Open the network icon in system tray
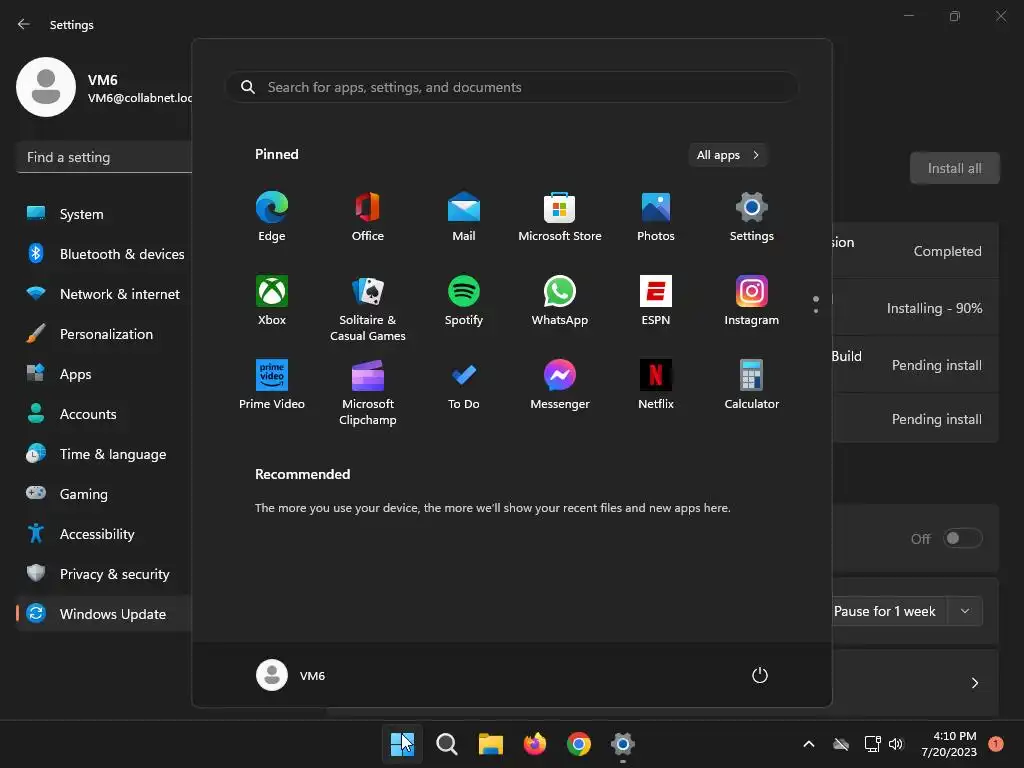The image size is (1024, 768). 872,744
